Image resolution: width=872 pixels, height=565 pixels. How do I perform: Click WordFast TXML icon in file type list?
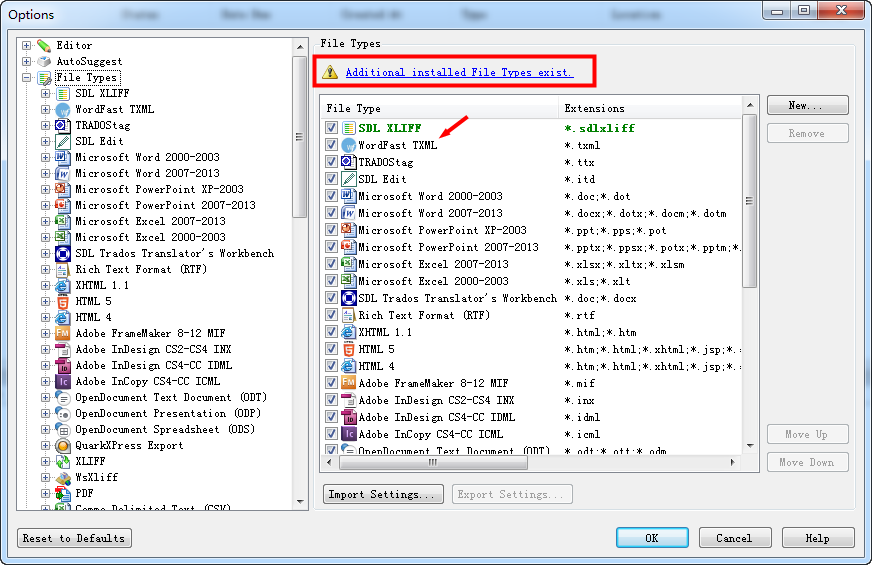click(x=348, y=145)
